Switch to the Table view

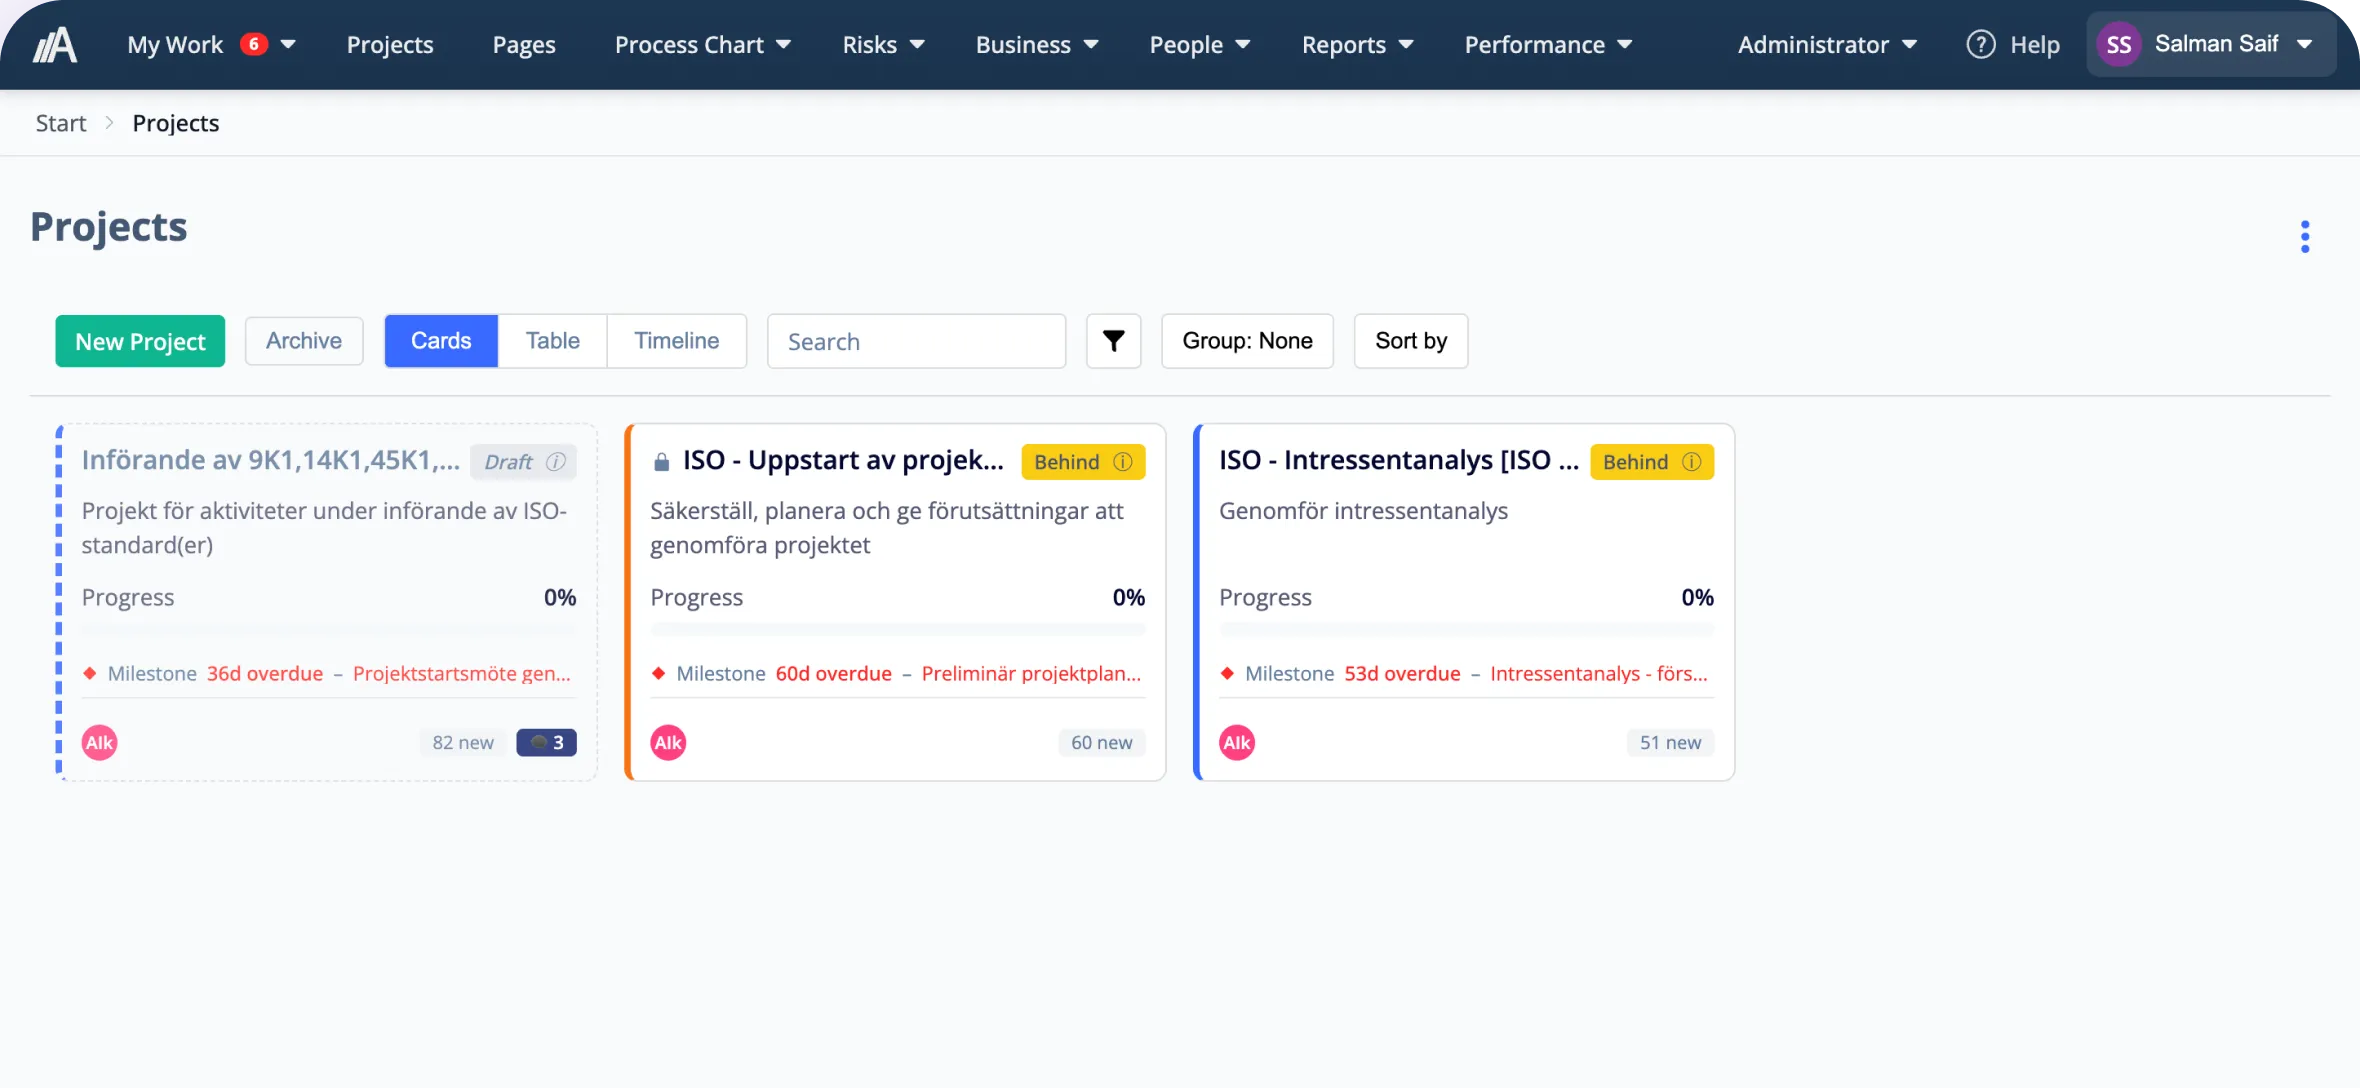[553, 341]
